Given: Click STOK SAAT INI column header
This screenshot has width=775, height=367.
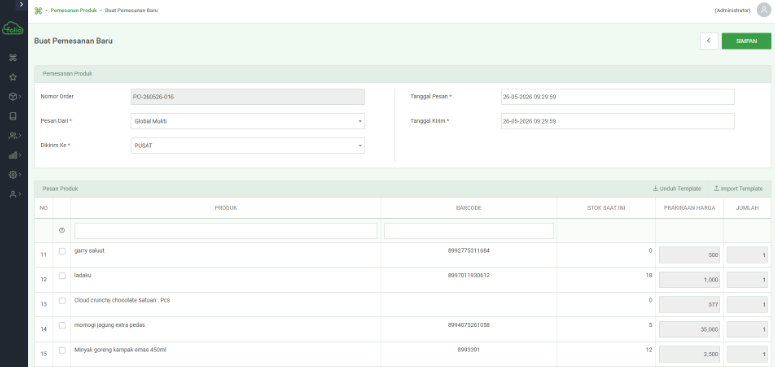Looking at the screenshot, I should click(x=605, y=208).
